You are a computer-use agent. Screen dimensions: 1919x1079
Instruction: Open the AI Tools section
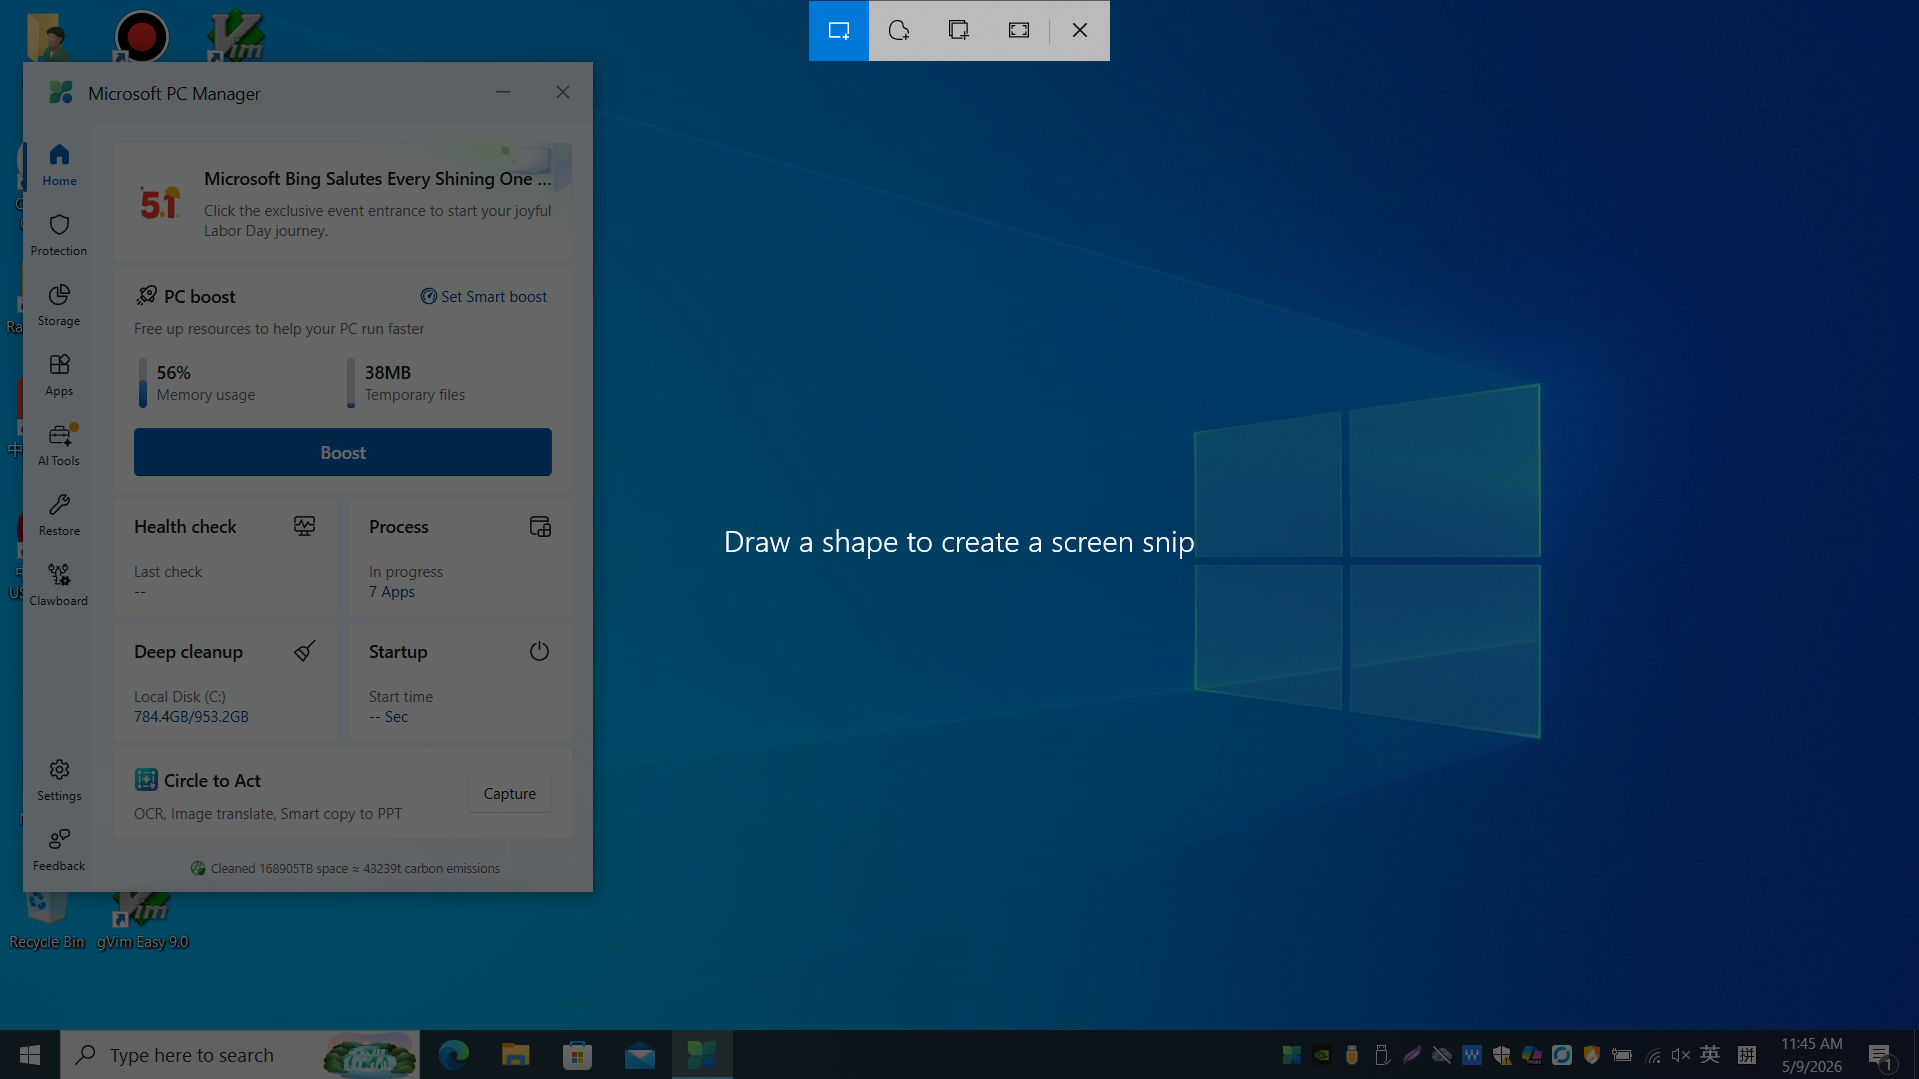[x=59, y=445]
